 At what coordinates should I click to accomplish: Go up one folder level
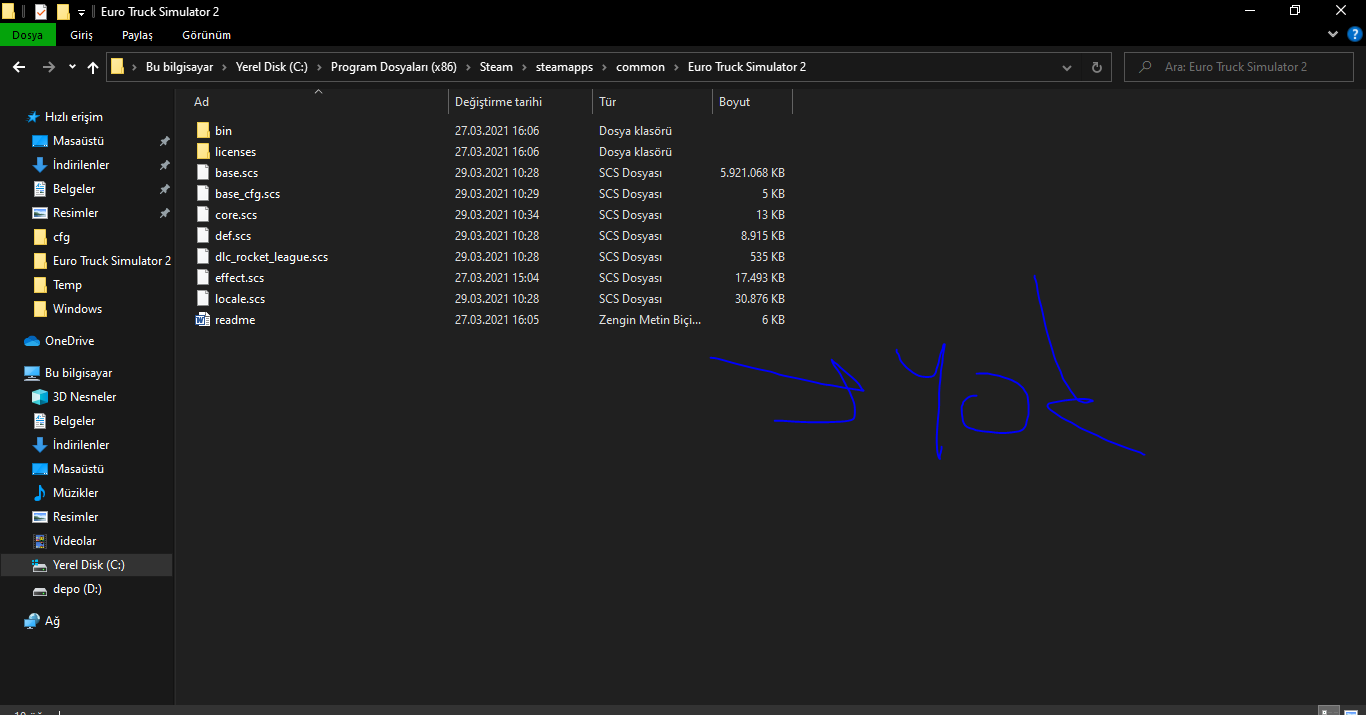pyautogui.click(x=93, y=67)
